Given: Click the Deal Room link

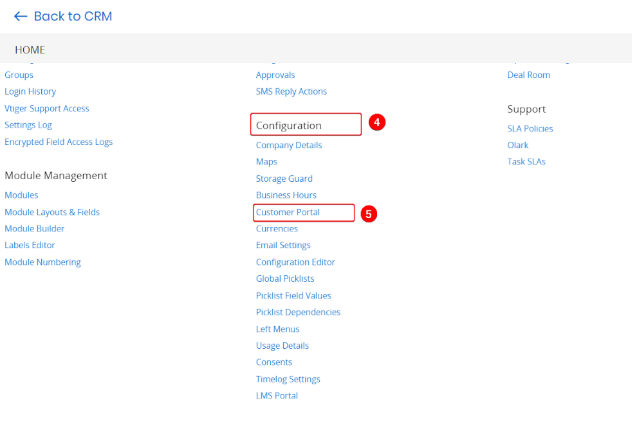Looking at the screenshot, I should click(528, 75).
